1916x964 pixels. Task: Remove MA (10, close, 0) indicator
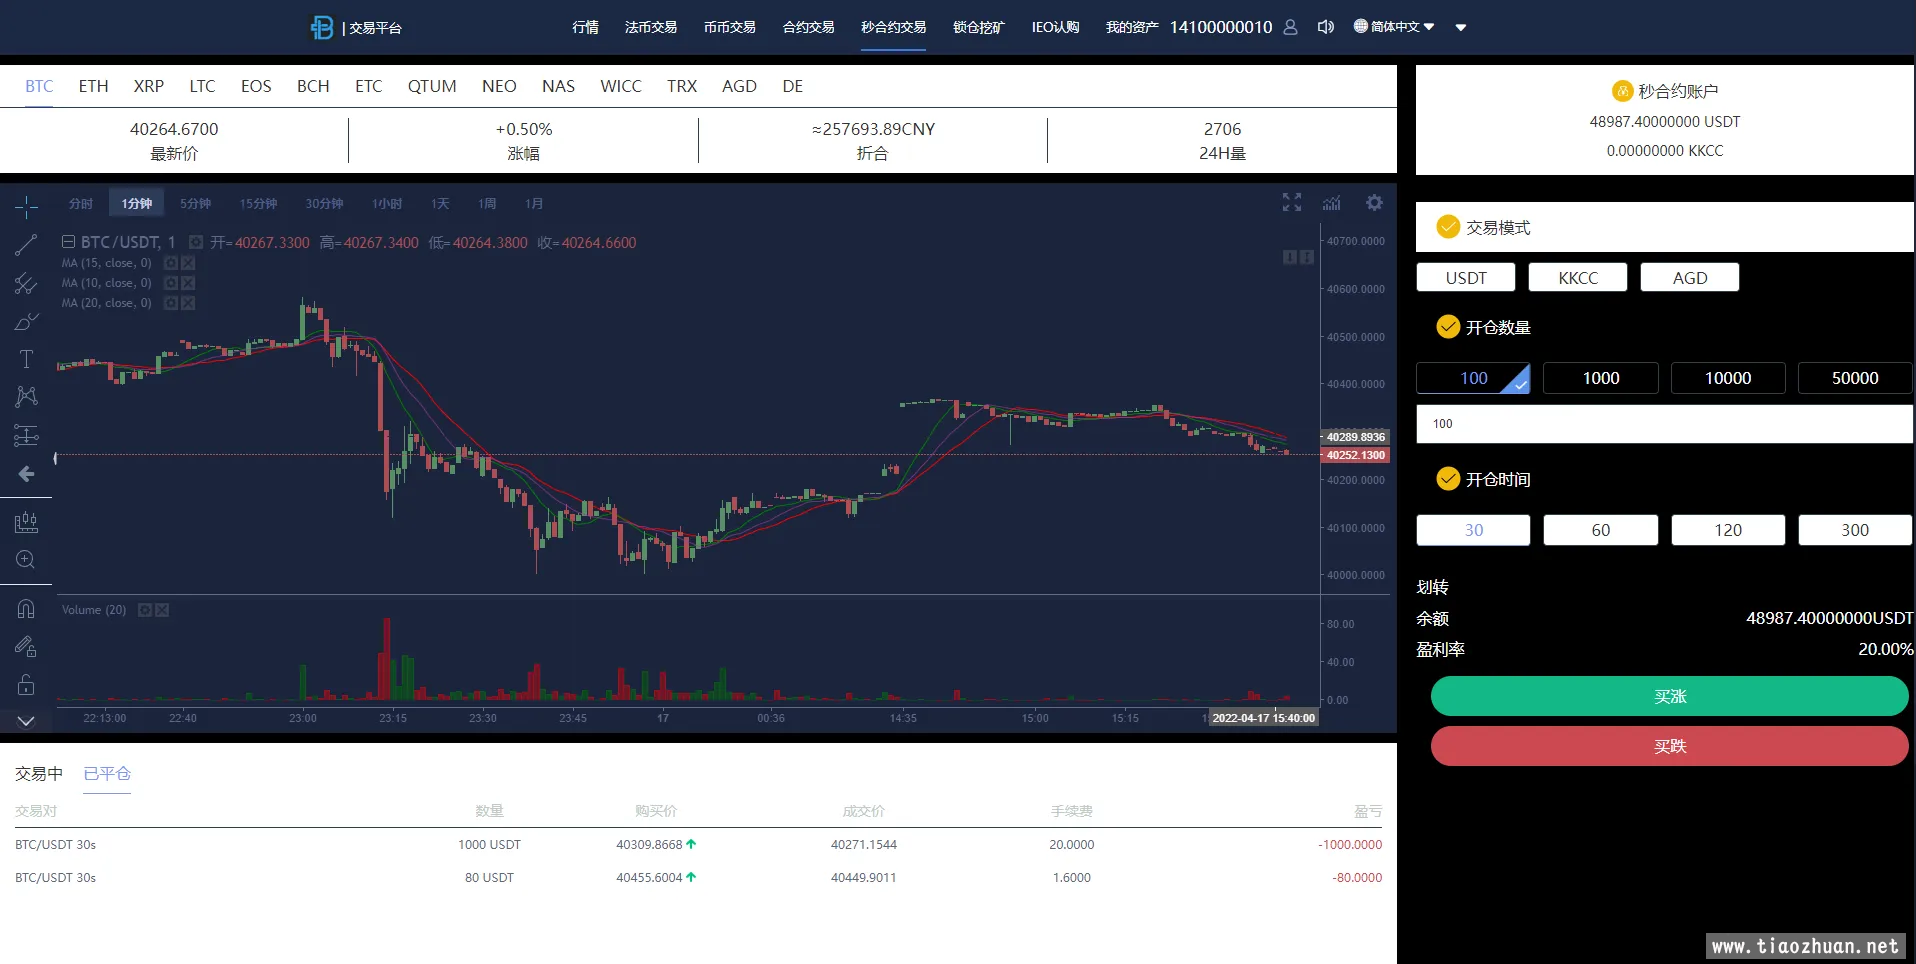pyautogui.click(x=188, y=283)
